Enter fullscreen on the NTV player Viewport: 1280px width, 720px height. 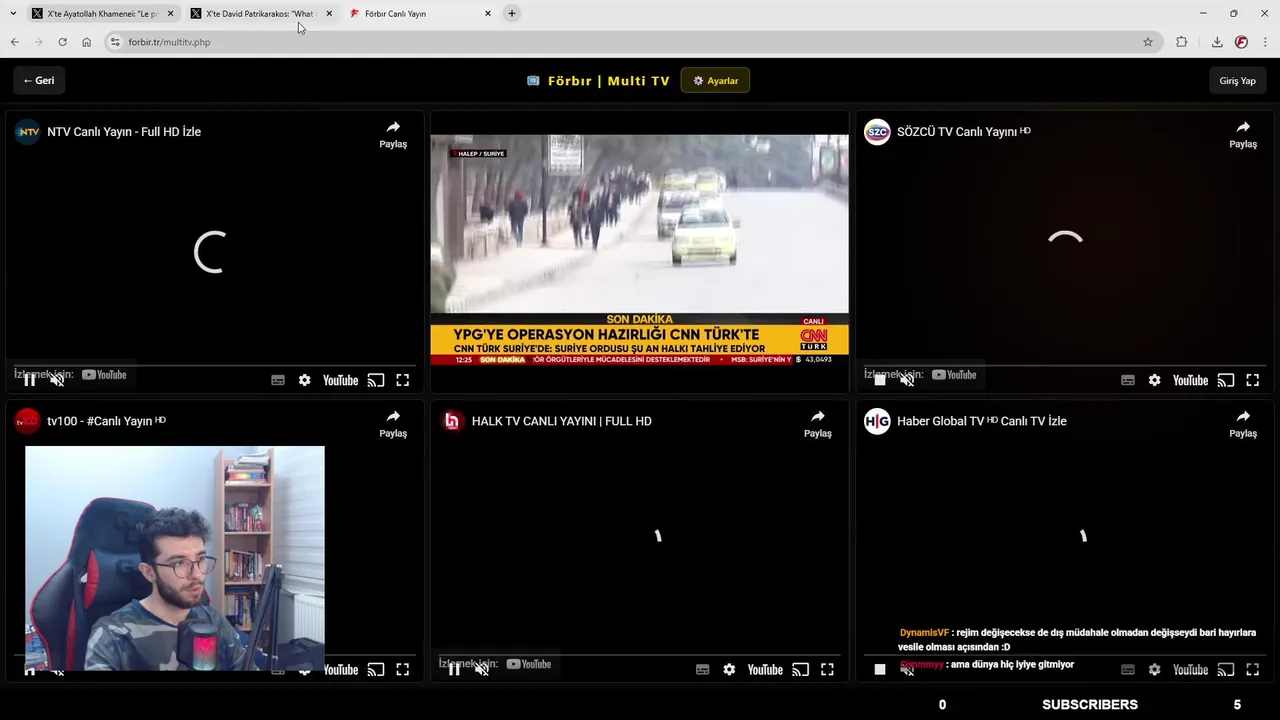tap(402, 380)
